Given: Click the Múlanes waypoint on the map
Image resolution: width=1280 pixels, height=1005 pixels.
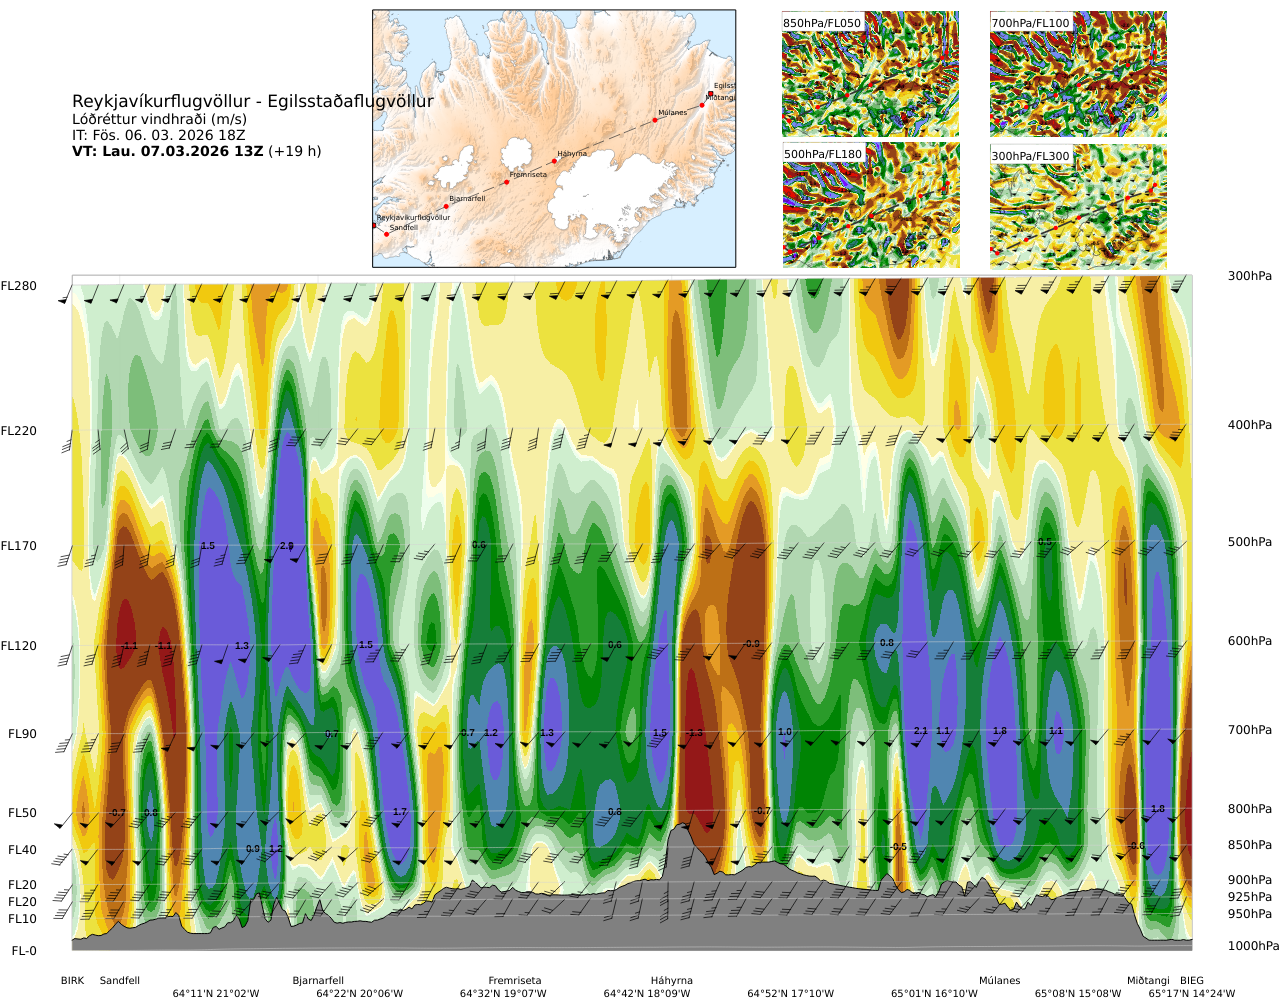Looking at the screenshot, I should click(x=655, y=120).
